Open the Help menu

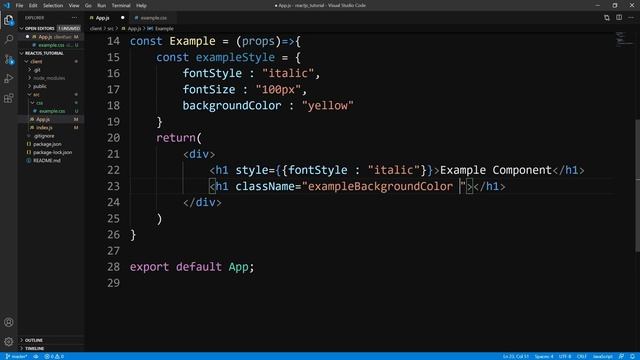(x=141, y=5)
